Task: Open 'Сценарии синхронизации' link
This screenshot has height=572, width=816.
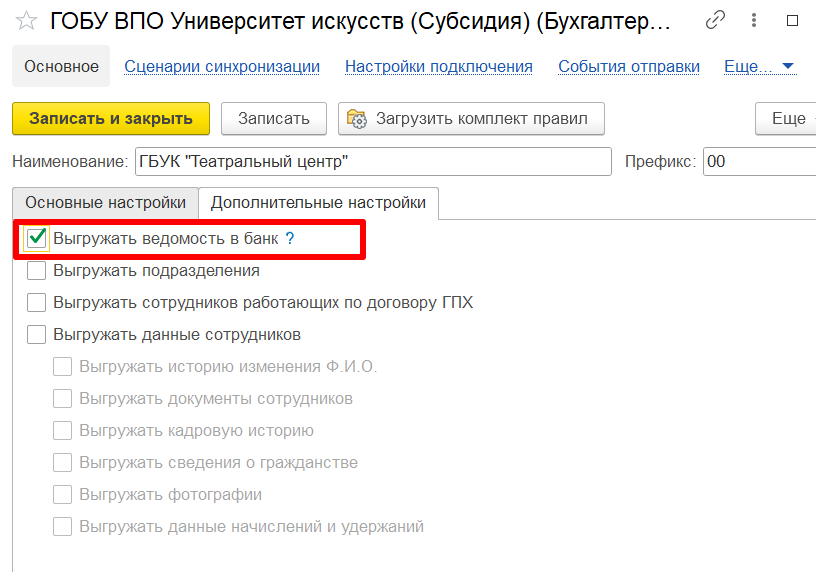Action: click(222, 67)
